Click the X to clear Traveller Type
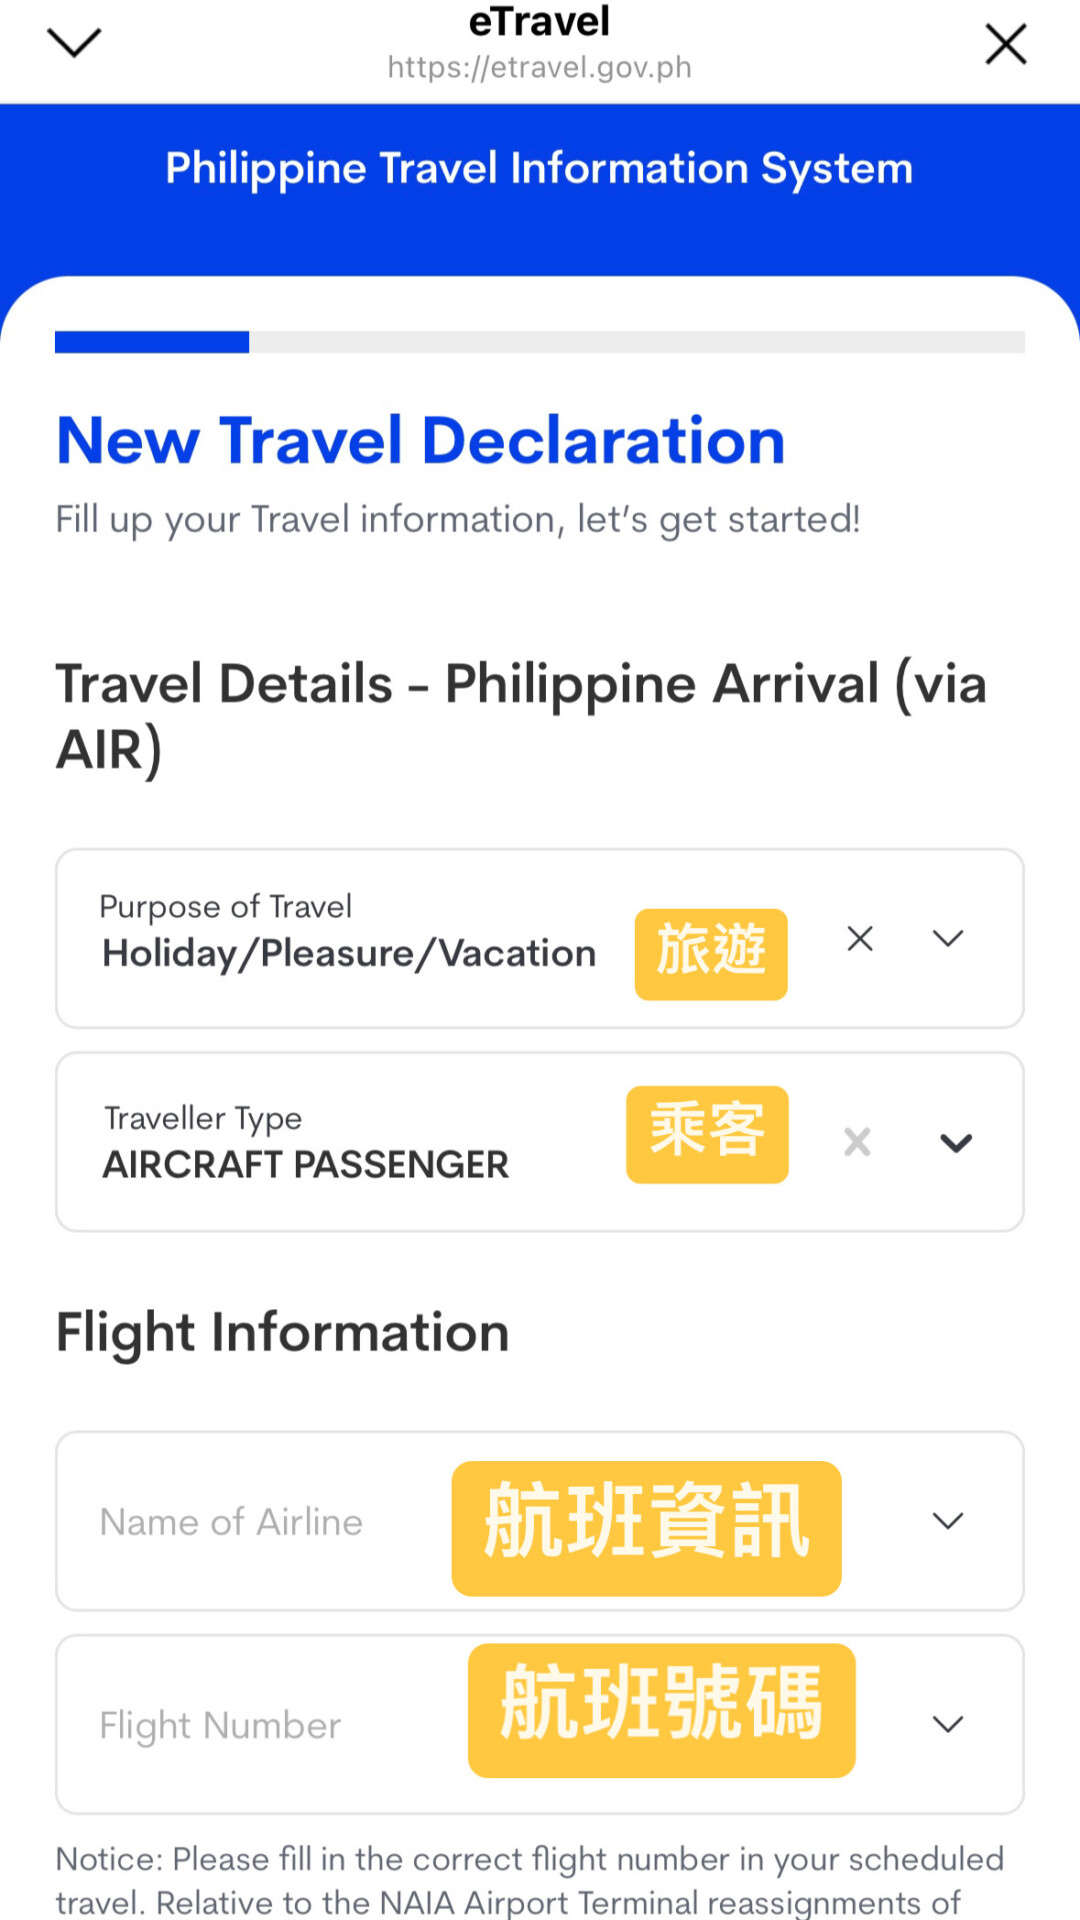This screenshot has width=1080, height=1920. pyautogui.click(x=857, y=1142)
